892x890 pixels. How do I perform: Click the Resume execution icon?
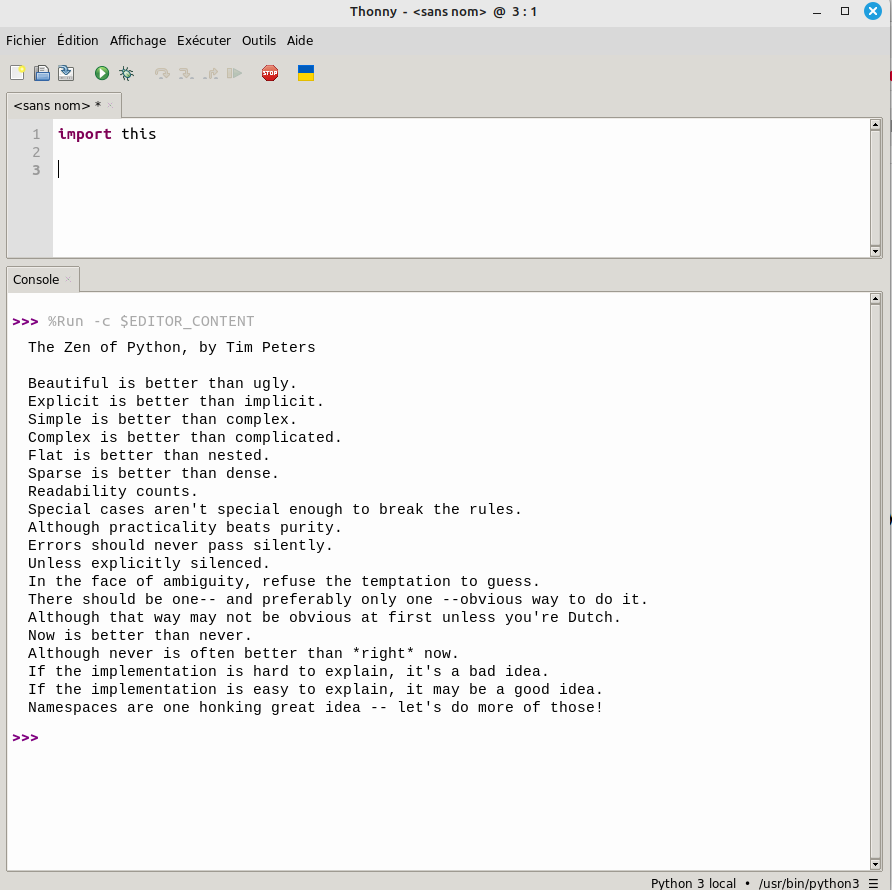coord(234,73)
